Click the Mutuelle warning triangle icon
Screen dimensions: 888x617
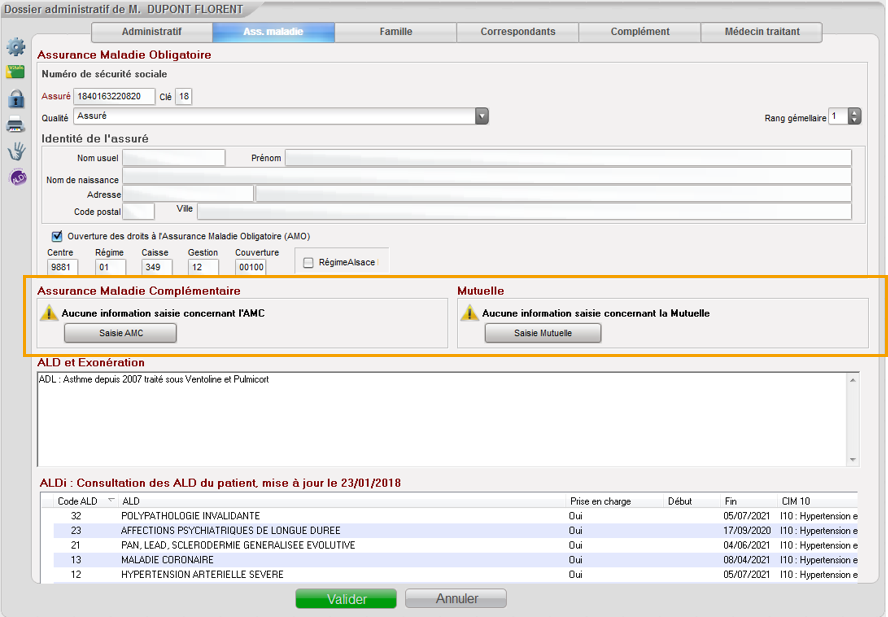(x=469, y=313)
